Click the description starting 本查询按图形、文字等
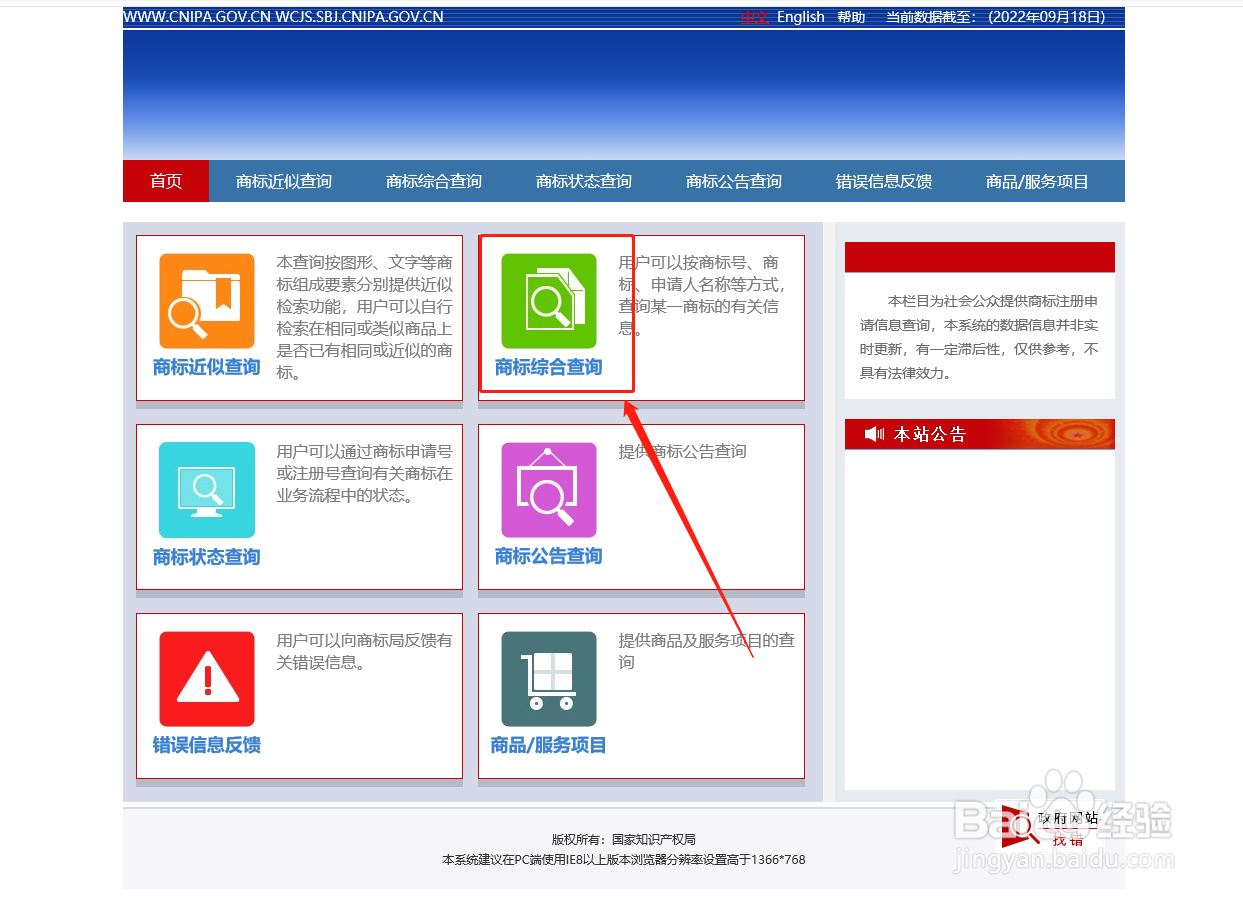This screenshot has width=1243, height=902. coord(365,318)
